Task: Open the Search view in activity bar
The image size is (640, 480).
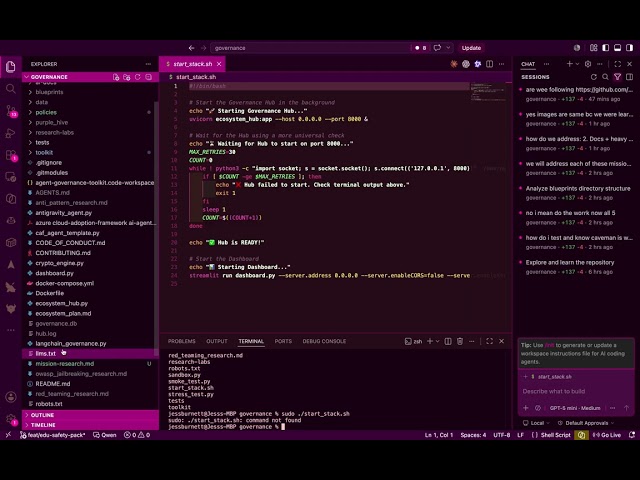Action: 11,89
